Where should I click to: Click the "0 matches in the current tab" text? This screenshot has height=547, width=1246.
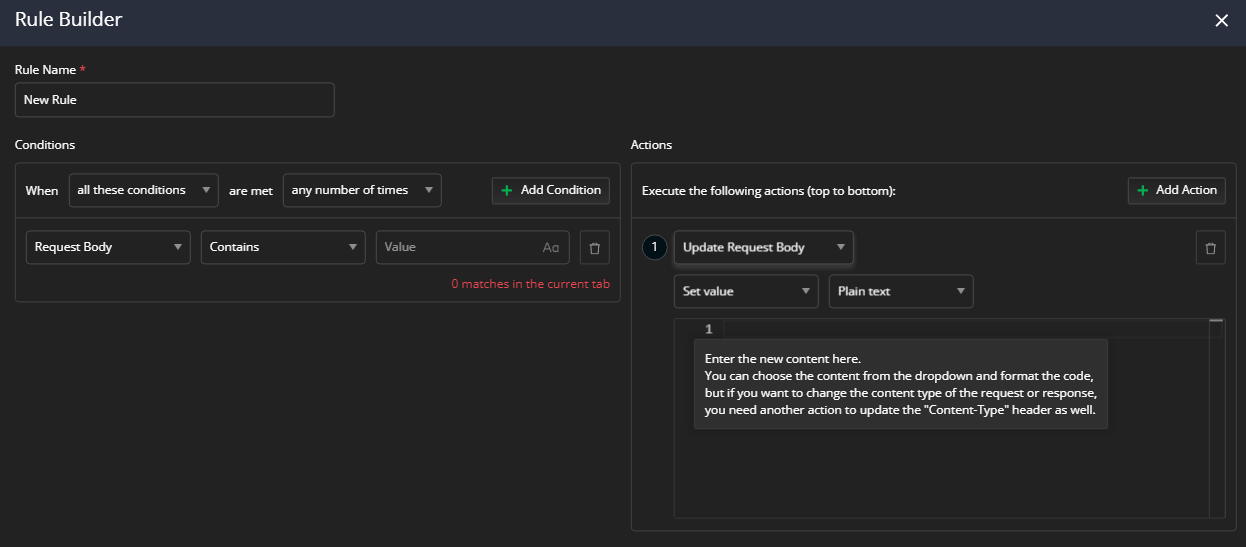point(530,284)
